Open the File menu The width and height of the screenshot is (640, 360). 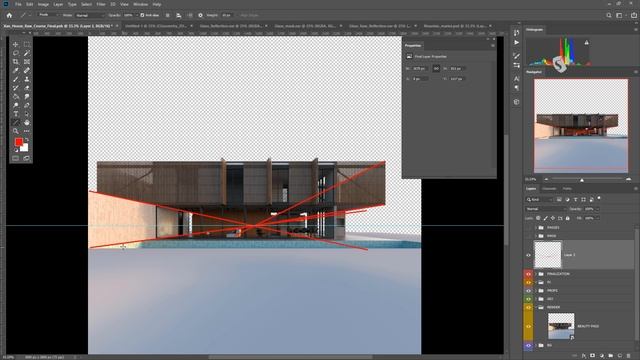[x=18, y=4]
